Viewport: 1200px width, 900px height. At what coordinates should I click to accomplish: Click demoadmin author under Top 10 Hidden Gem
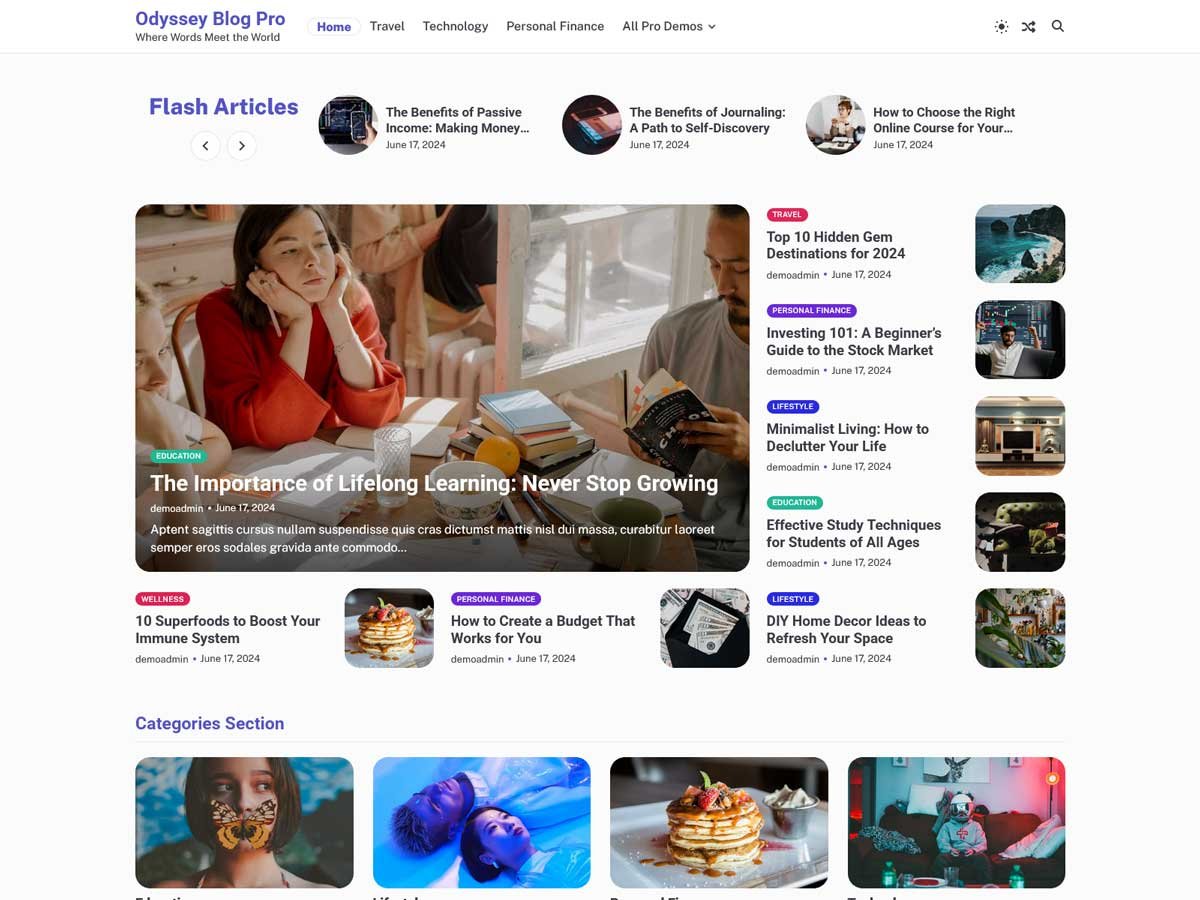pos(793,275)
